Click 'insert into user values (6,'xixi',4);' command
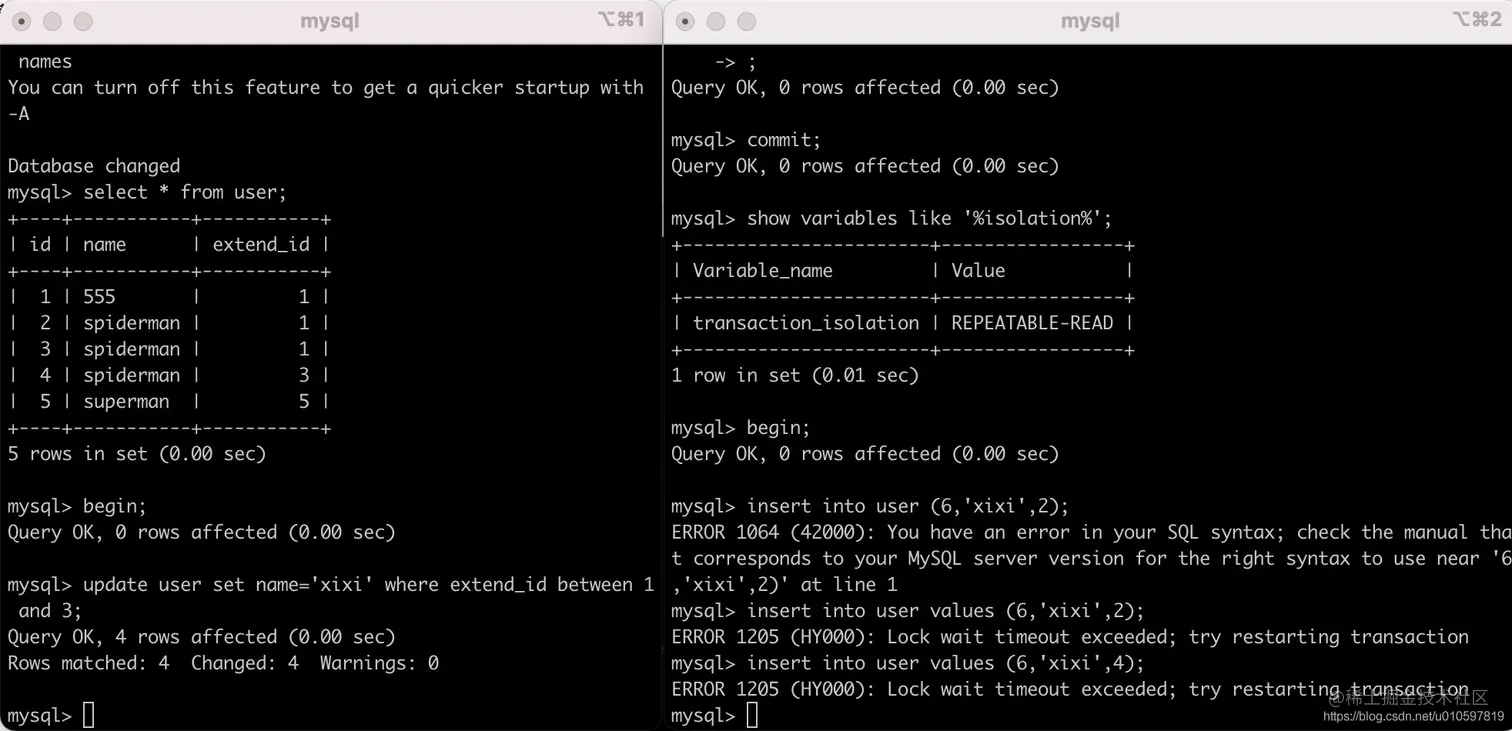Viewport: 1512px width, 731px height. coord(946,663)
